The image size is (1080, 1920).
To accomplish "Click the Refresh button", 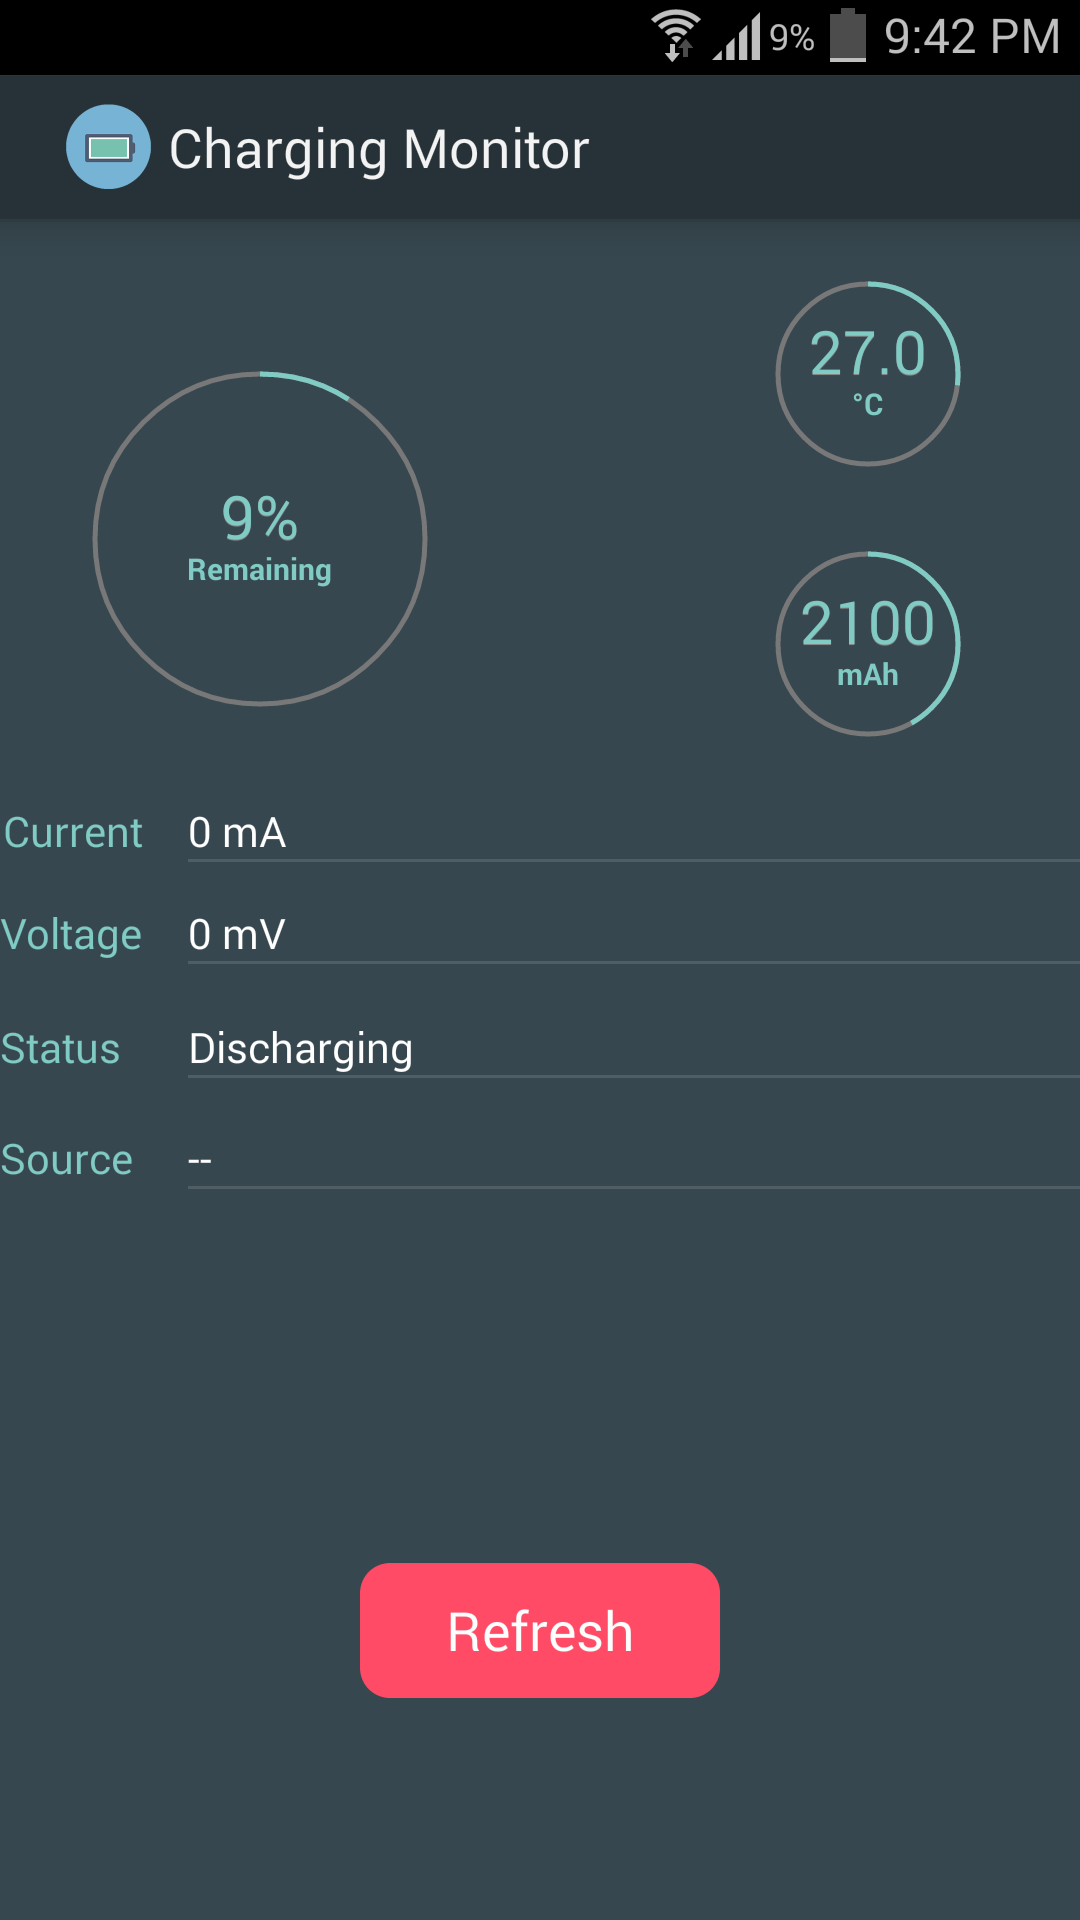I will (x=540, y=1630).
